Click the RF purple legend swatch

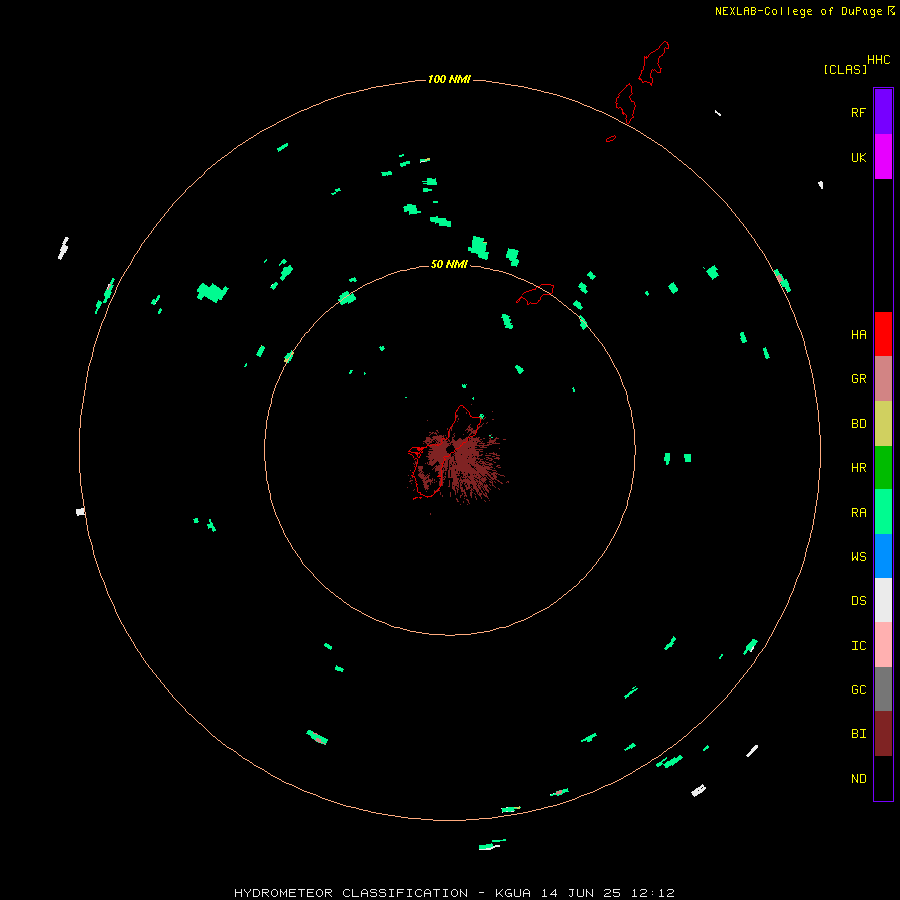click(883, 112)
